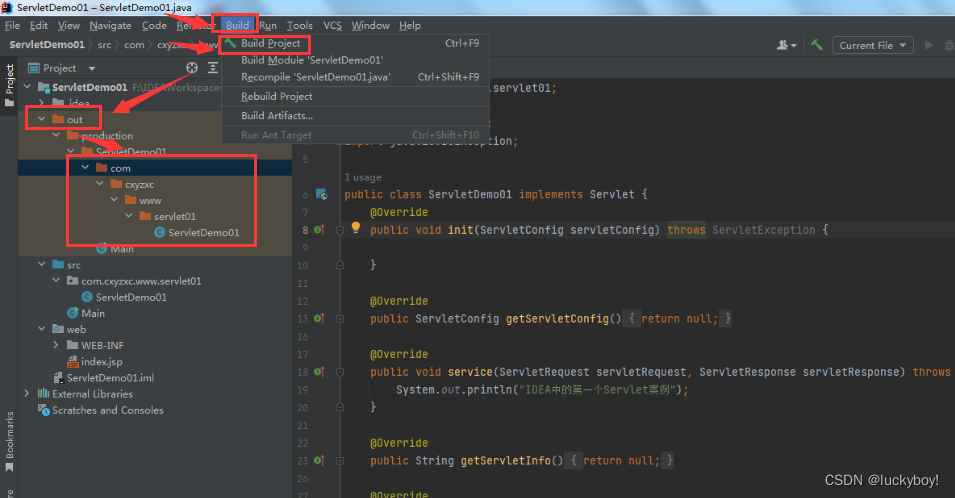The width and height of the screenshot is (955, 498).
Task: Click the Select Opened File crosshair icon
Action: [x=192, y=68]
